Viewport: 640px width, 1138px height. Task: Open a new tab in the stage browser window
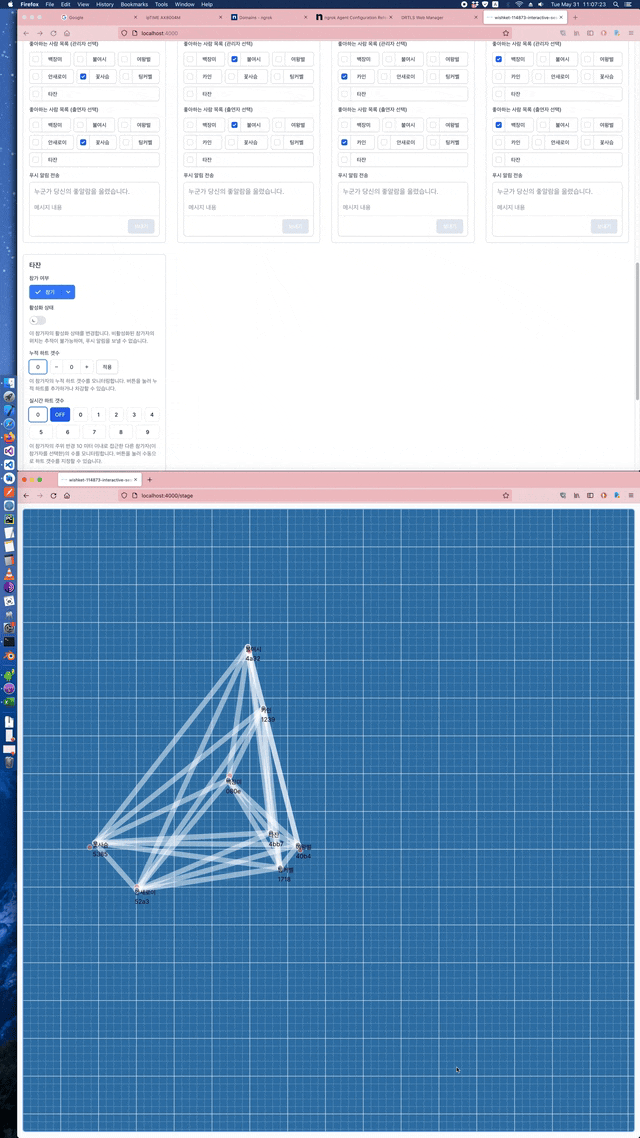coord(150,480)
